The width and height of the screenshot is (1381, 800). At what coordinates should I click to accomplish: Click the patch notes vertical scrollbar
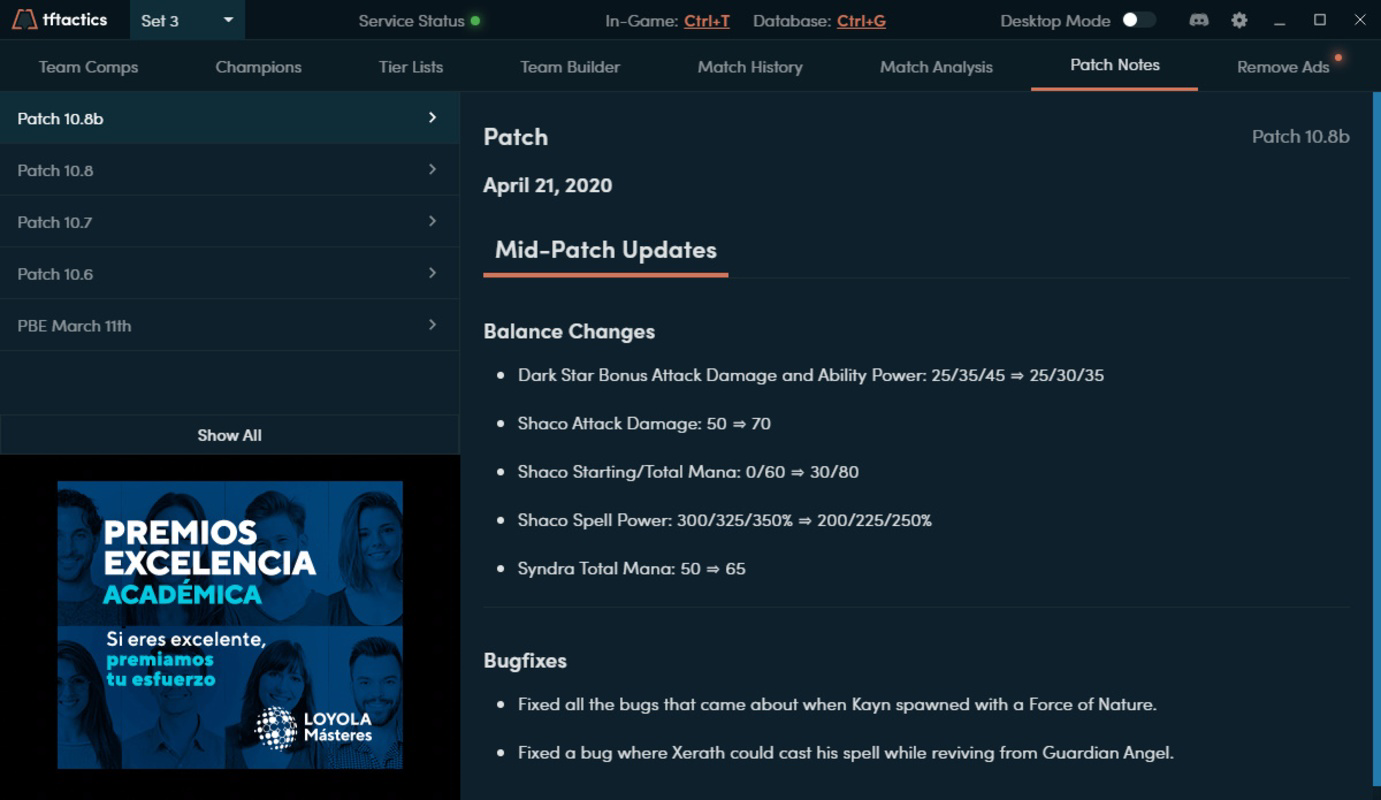(1376, 440)
